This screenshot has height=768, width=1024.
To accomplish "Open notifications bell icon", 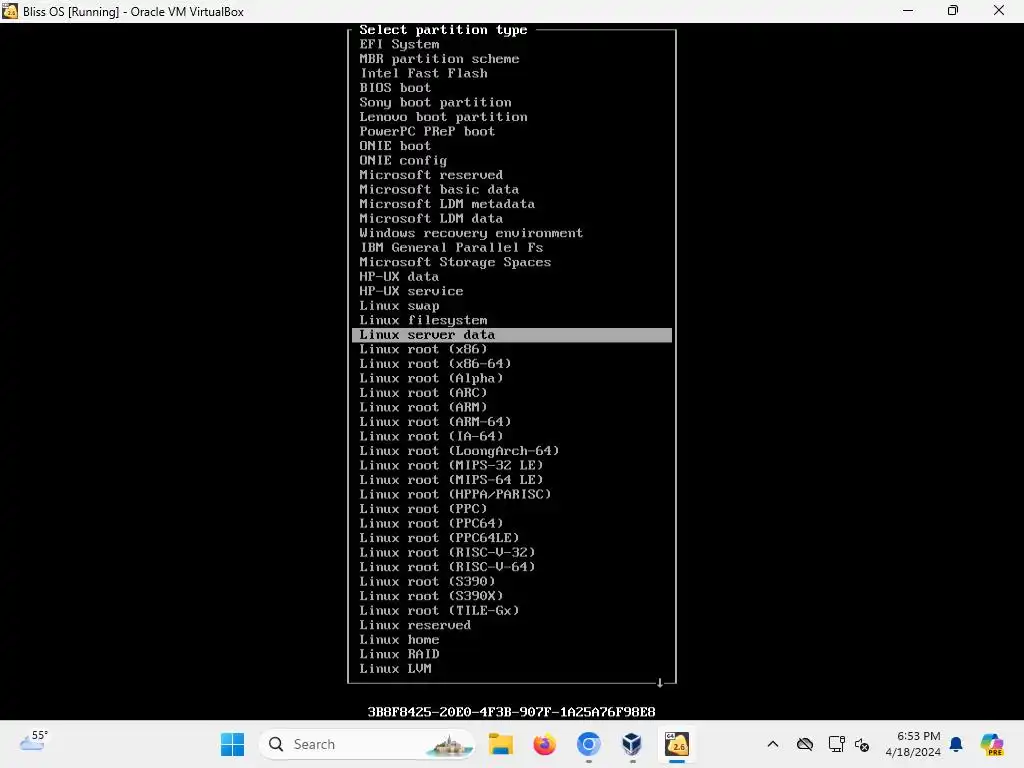I will (x=956, y=744).
